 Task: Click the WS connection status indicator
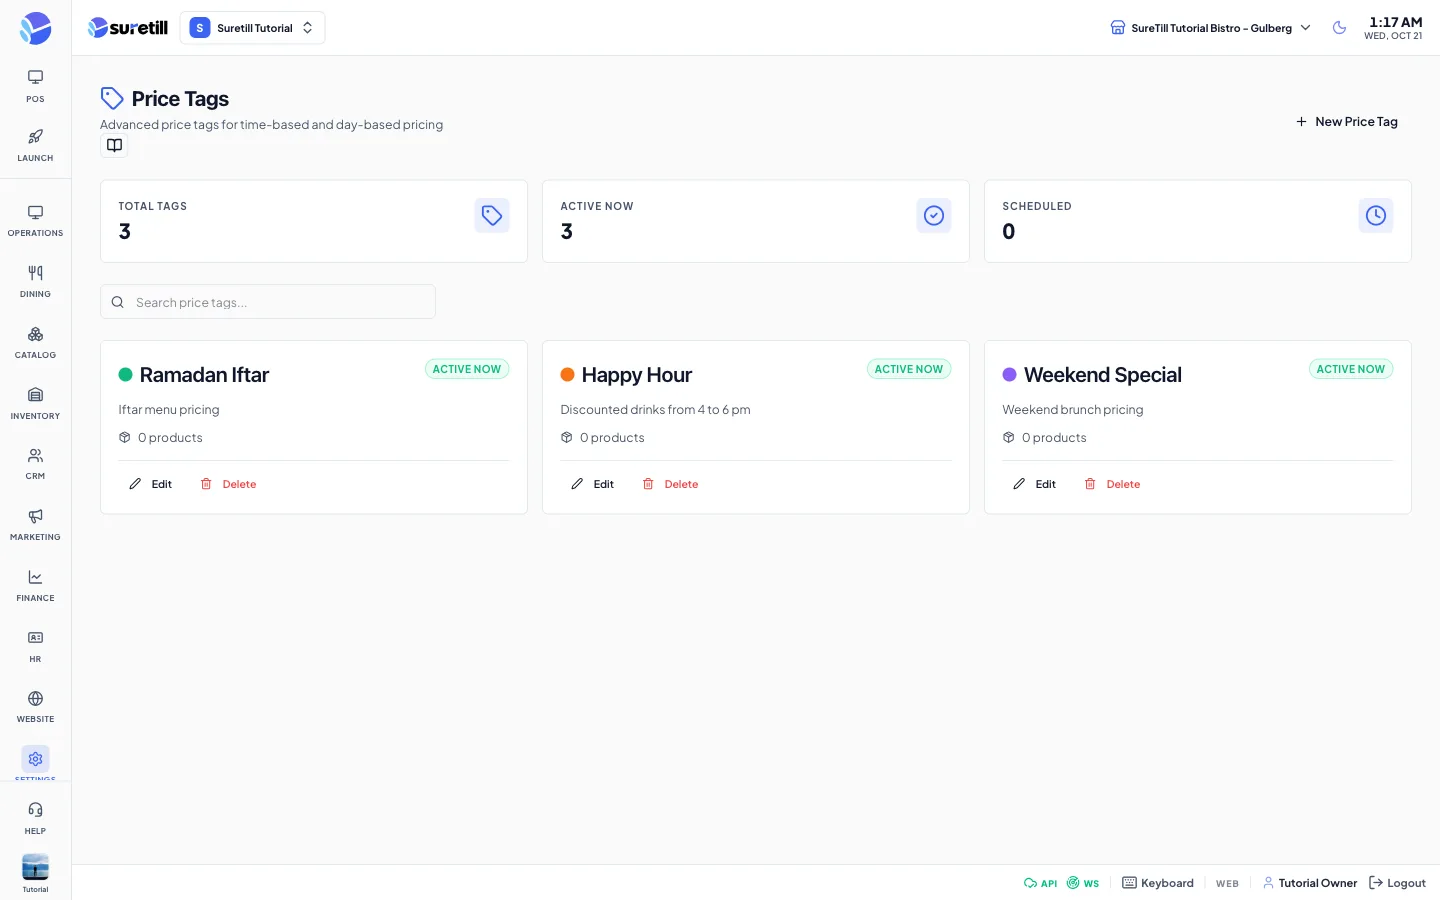tap(1083, 883)
